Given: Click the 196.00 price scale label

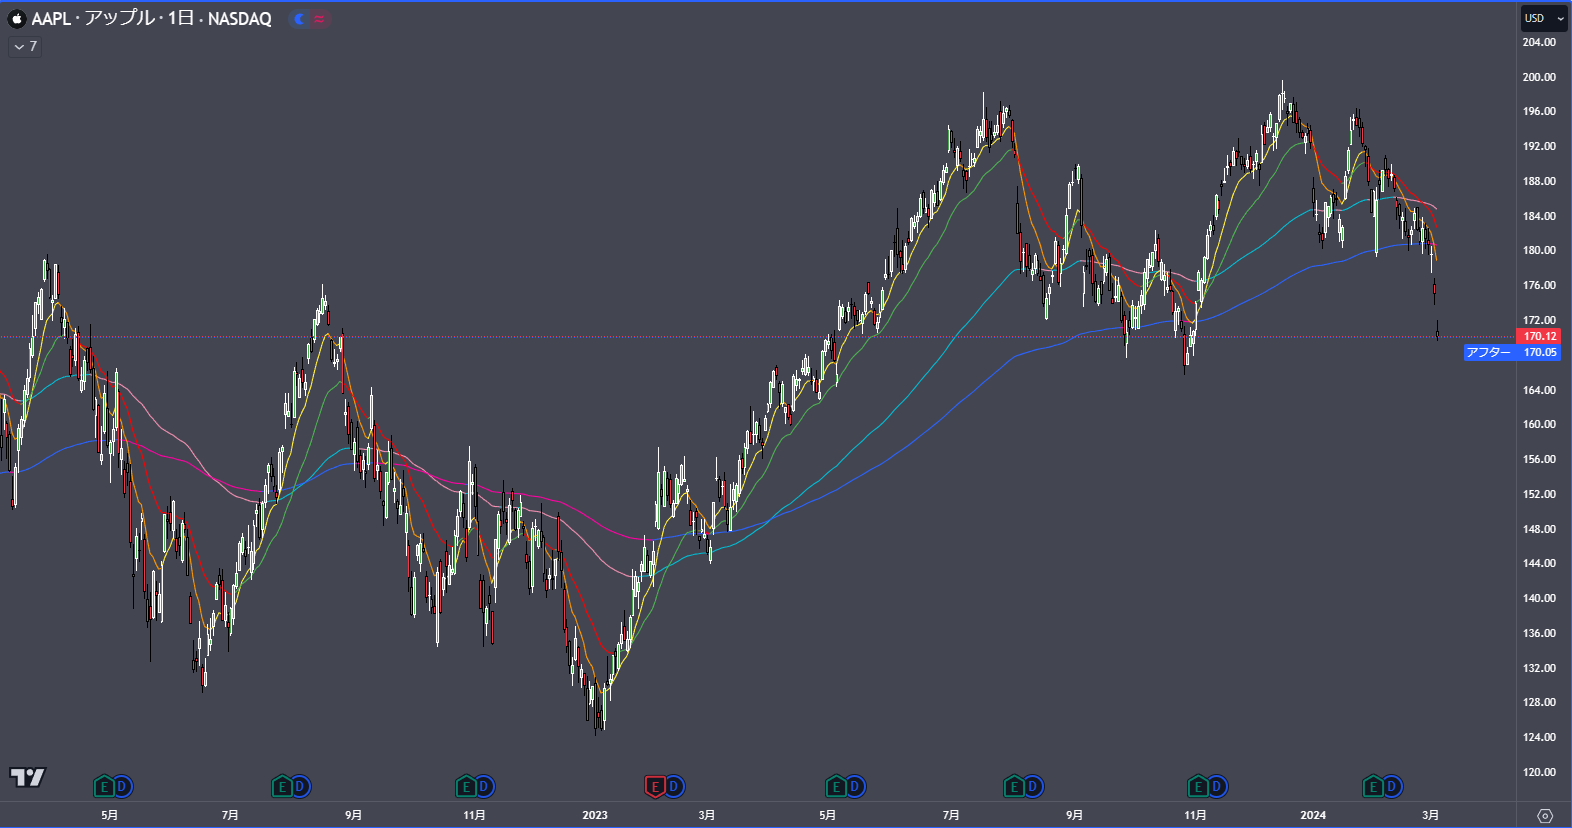Looking at the screenshot, I should pos(1539,111).
